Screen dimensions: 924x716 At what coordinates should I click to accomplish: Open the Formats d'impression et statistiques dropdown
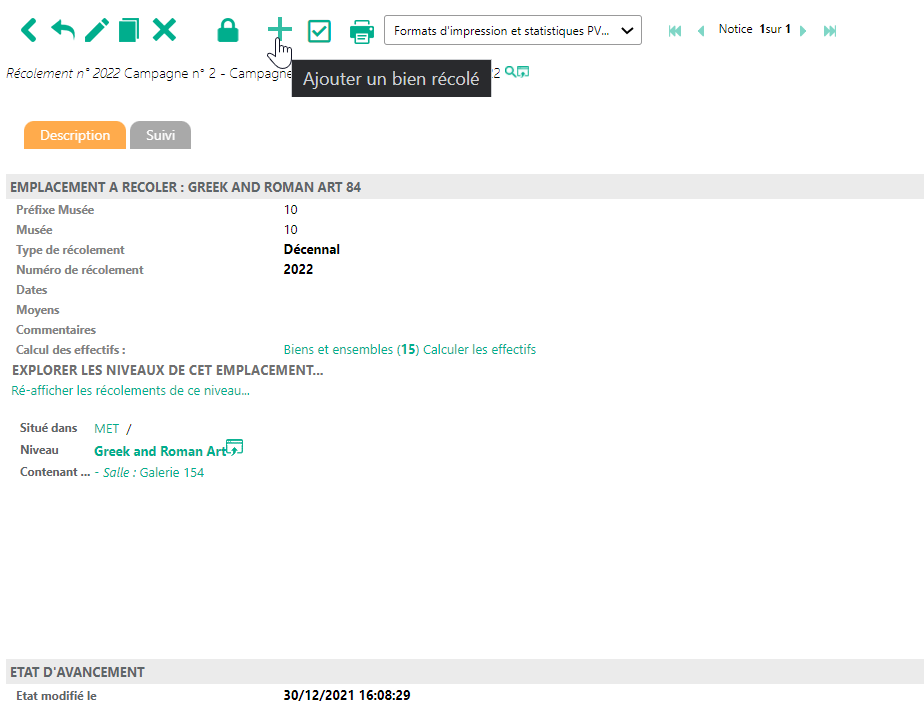[512, 31]
